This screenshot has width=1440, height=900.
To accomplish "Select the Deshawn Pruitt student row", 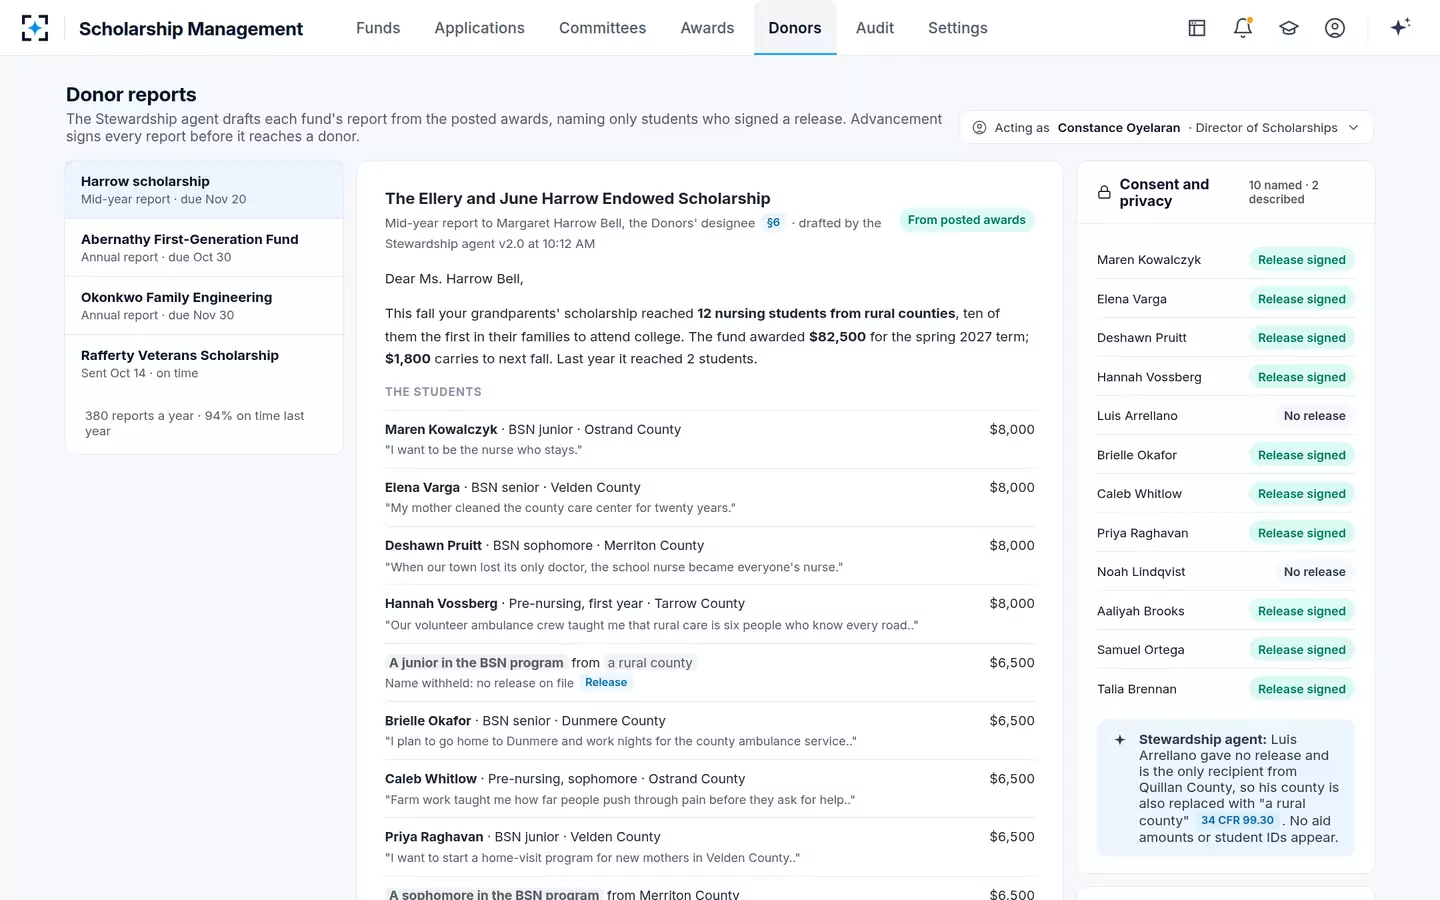I will (710, 556).
